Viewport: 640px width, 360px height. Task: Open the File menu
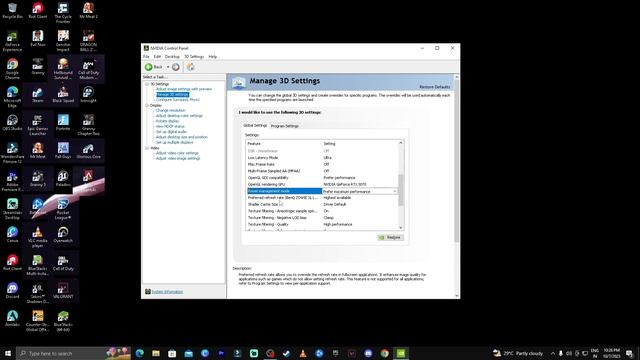[146, 57]
